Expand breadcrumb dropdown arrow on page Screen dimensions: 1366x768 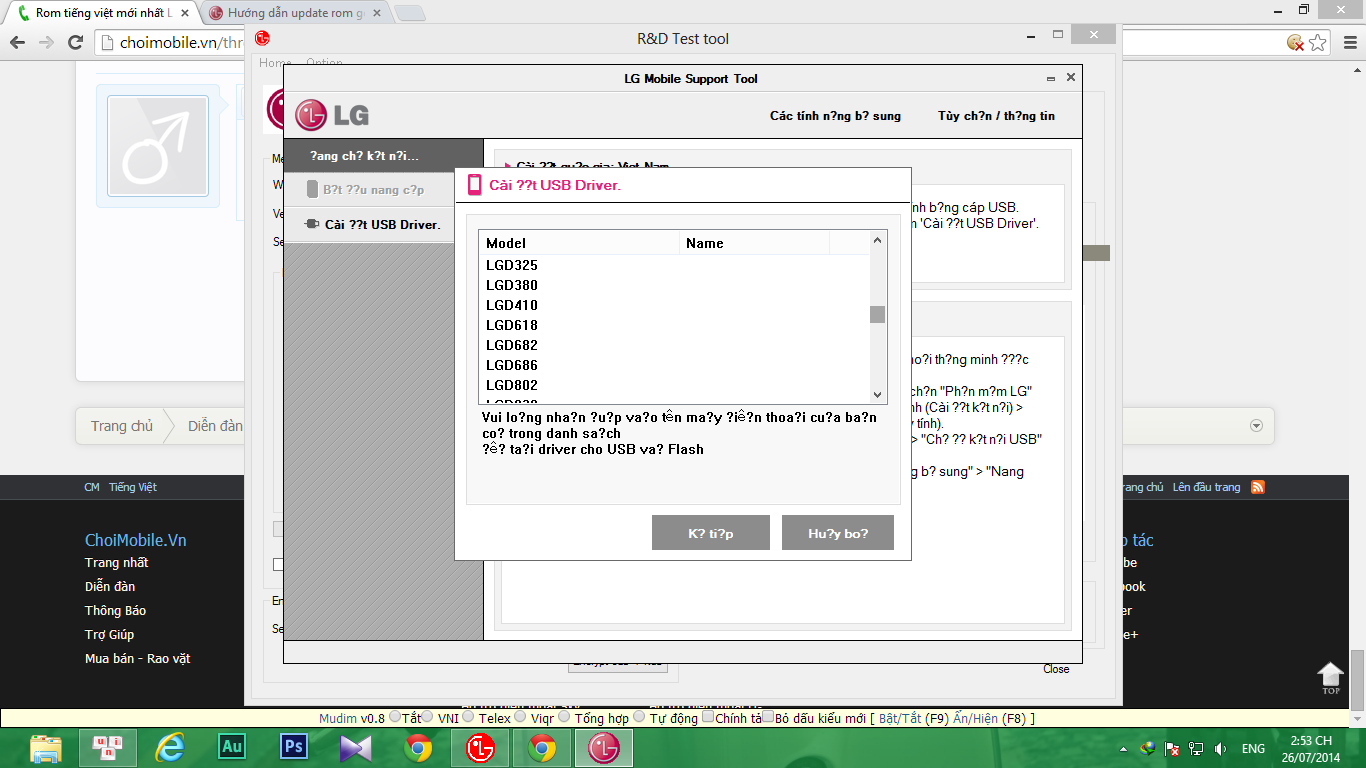1256,426
